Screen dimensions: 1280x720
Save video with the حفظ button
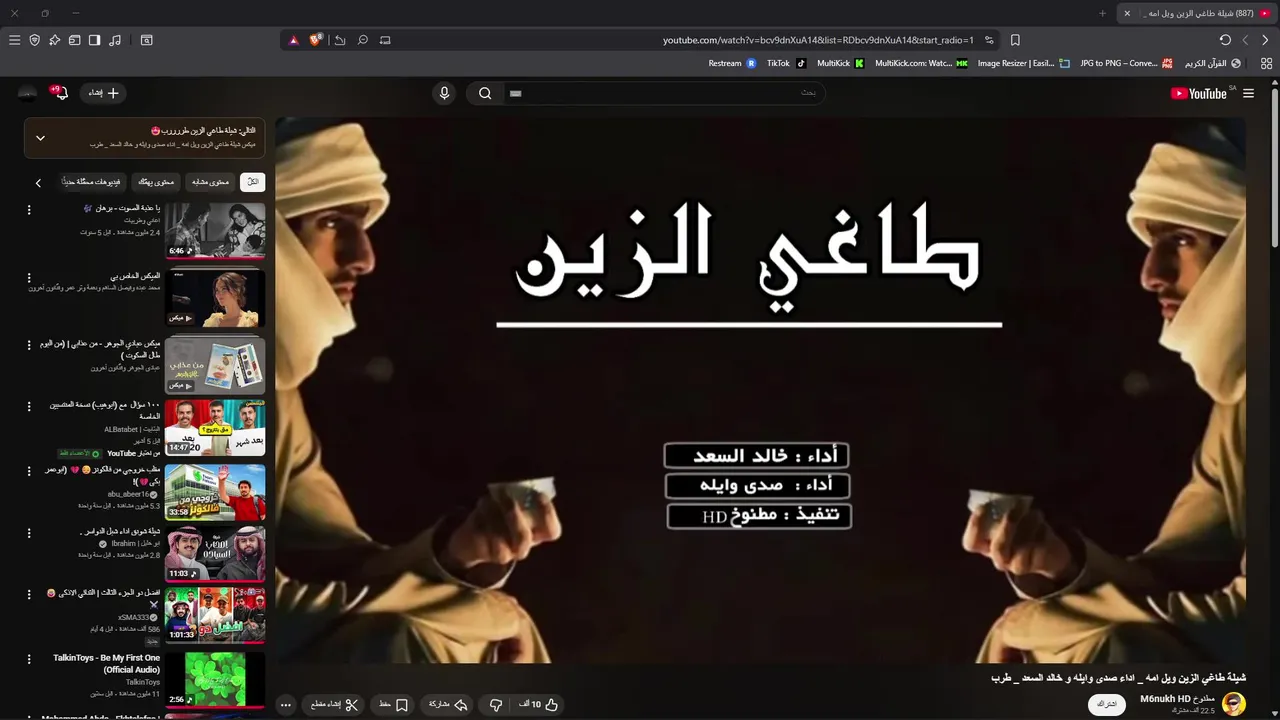[394, 704]
